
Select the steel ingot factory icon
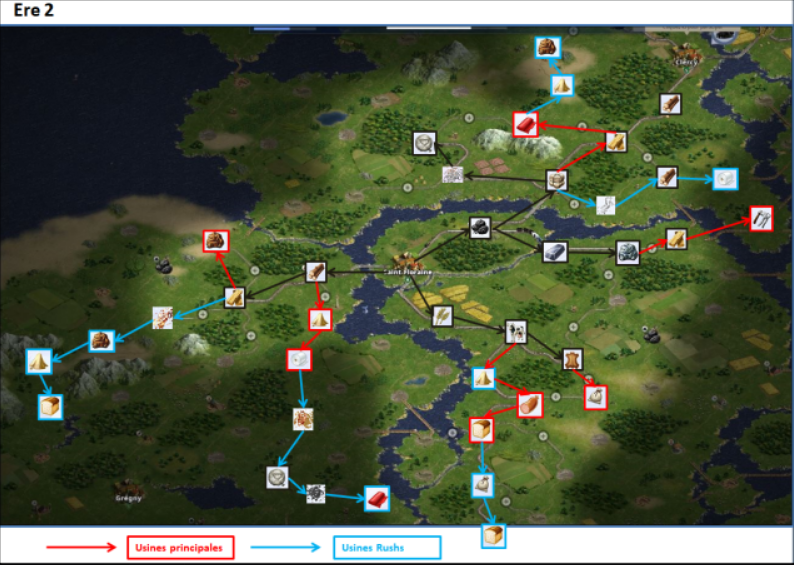coord(555,251)
